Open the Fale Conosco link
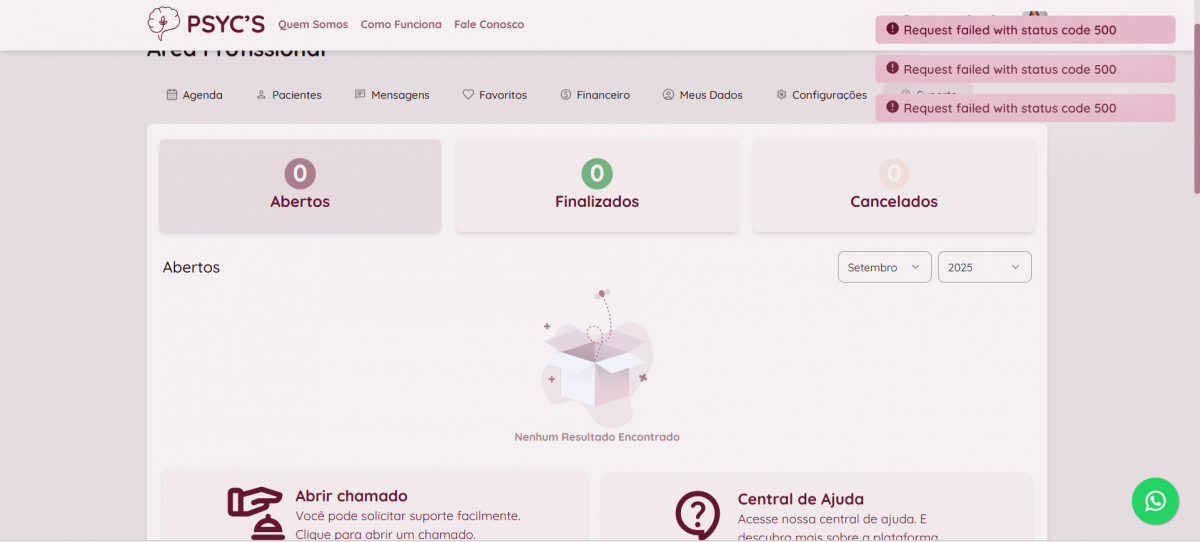The height and width of the screenshot is (542, 1200). (489, 24)
